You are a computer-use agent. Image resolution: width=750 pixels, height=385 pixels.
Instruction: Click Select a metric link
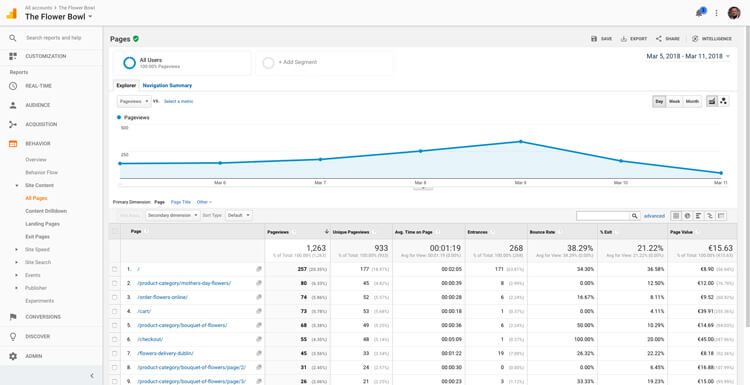(x=178, y=101)
